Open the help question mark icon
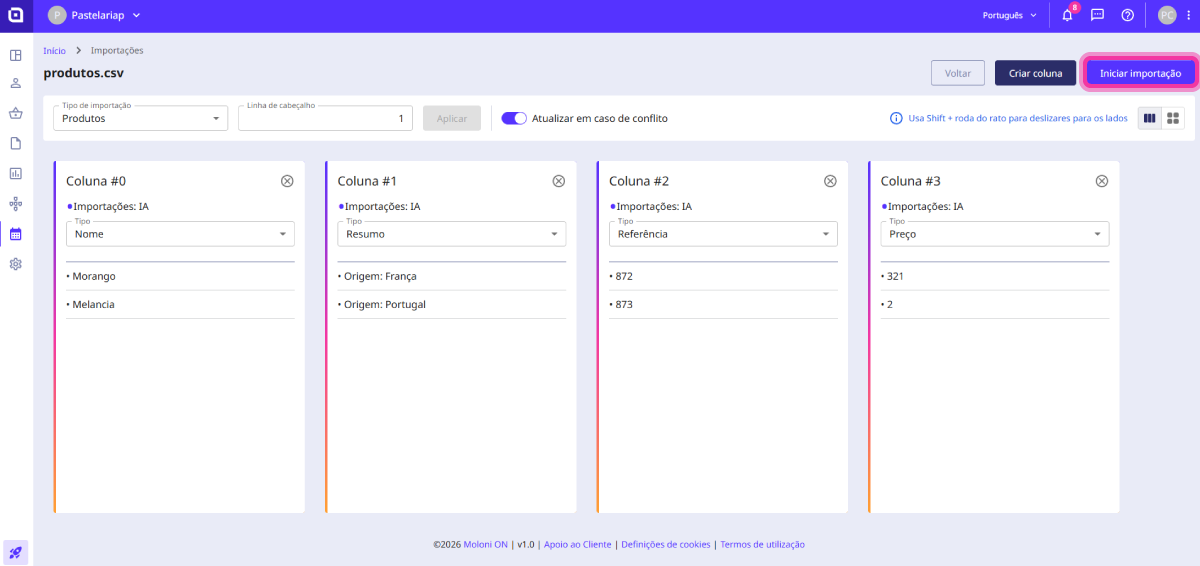The width and height of the screenshot is (1200, 566). tap(1127, 15)
